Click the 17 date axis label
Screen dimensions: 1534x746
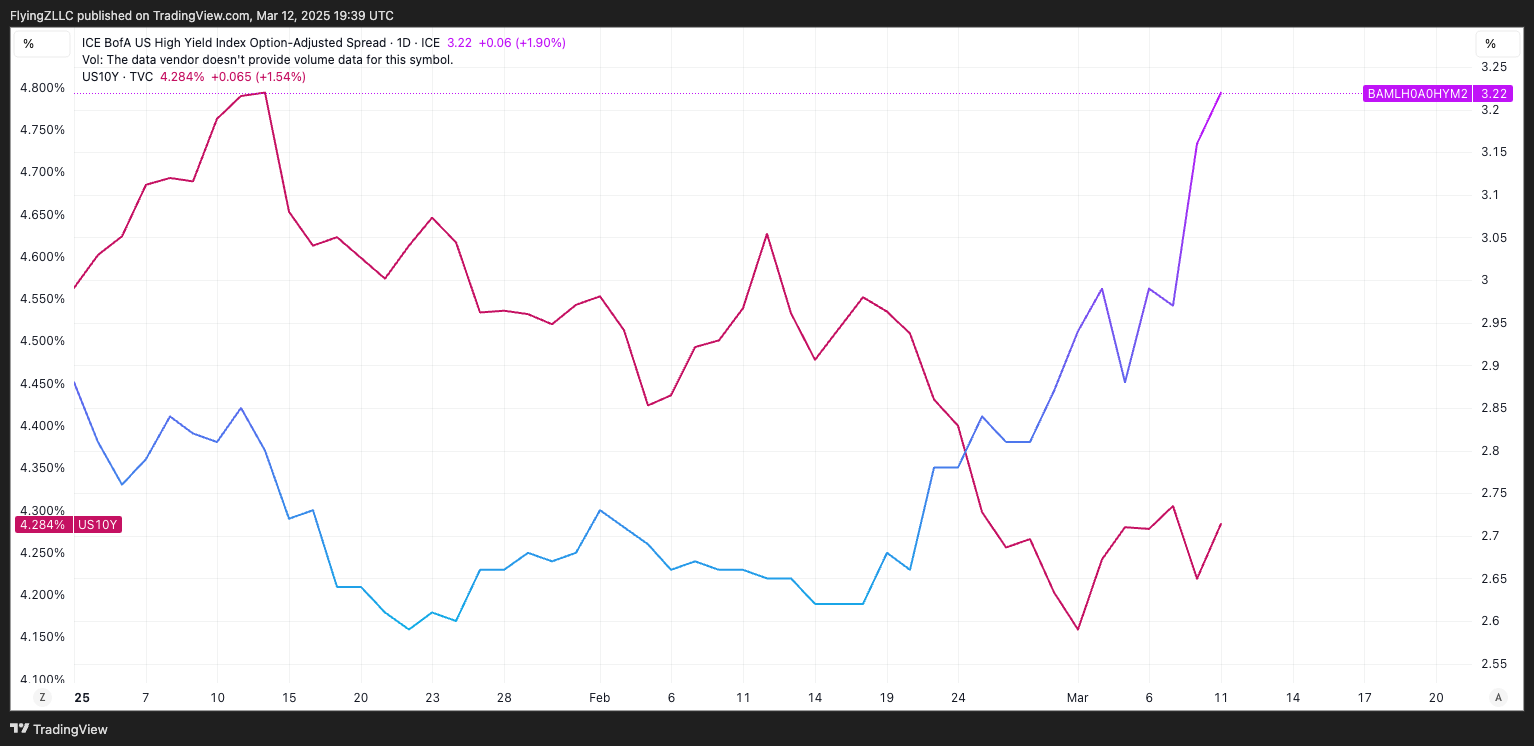1364,697
